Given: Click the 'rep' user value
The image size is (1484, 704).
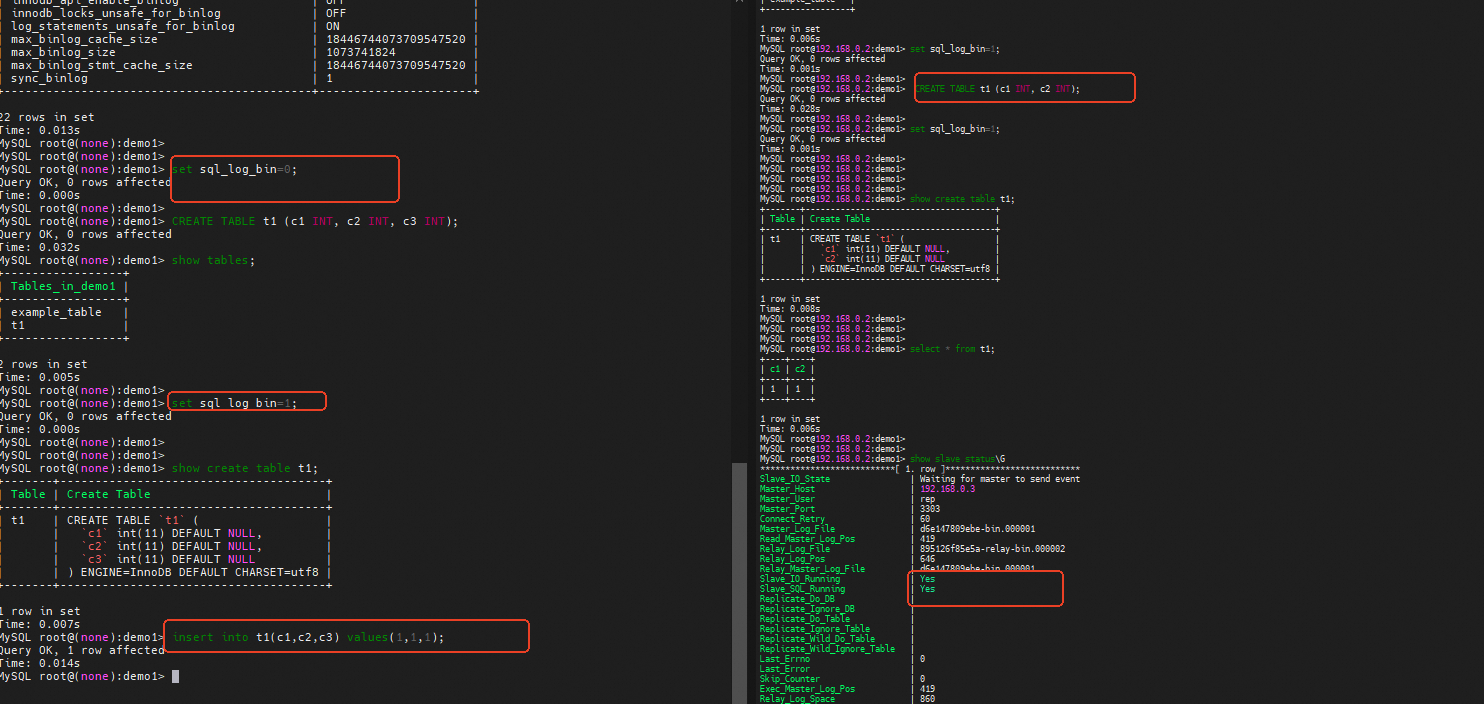Looking at the screenshot, I should click(927, 499).
